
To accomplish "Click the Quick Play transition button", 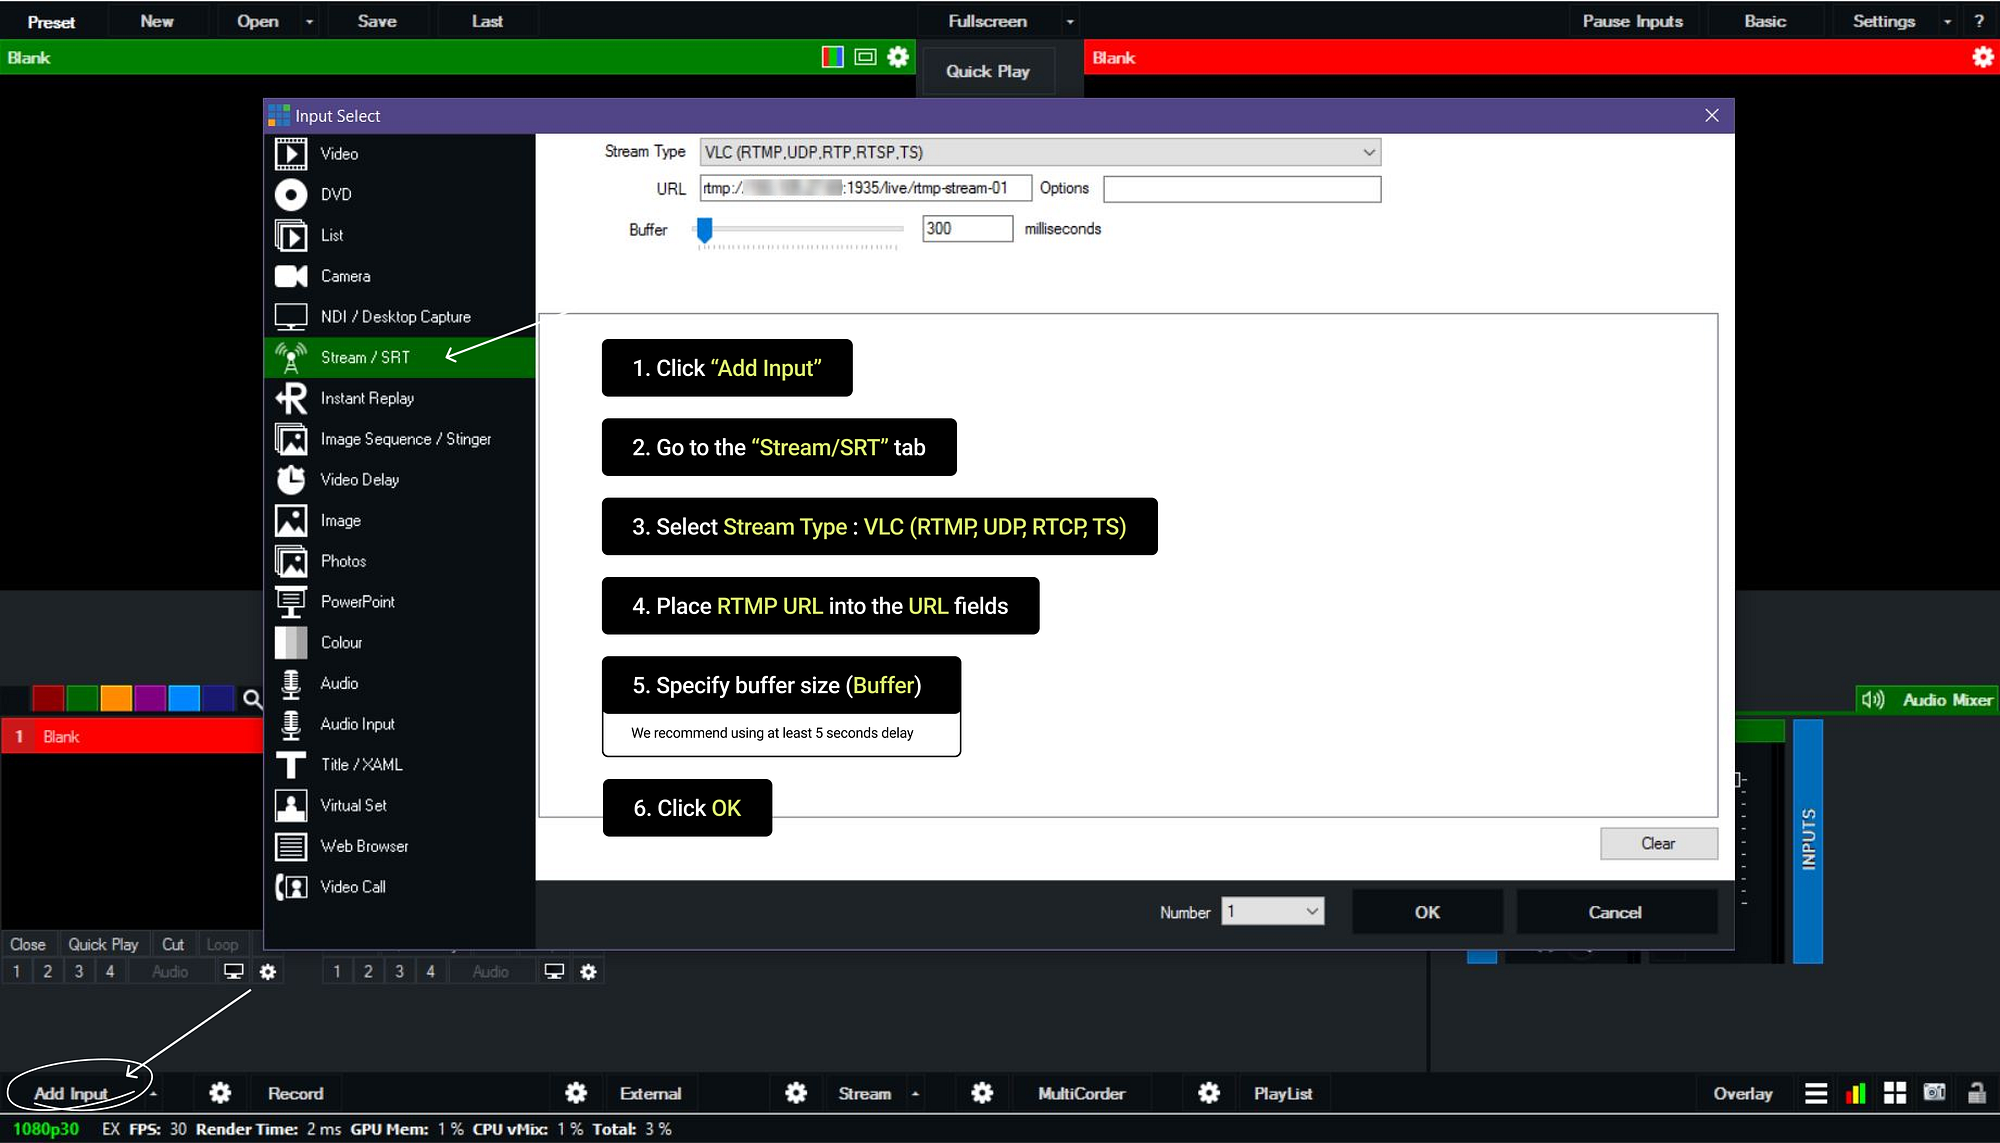I will click(x=987, y=71).
